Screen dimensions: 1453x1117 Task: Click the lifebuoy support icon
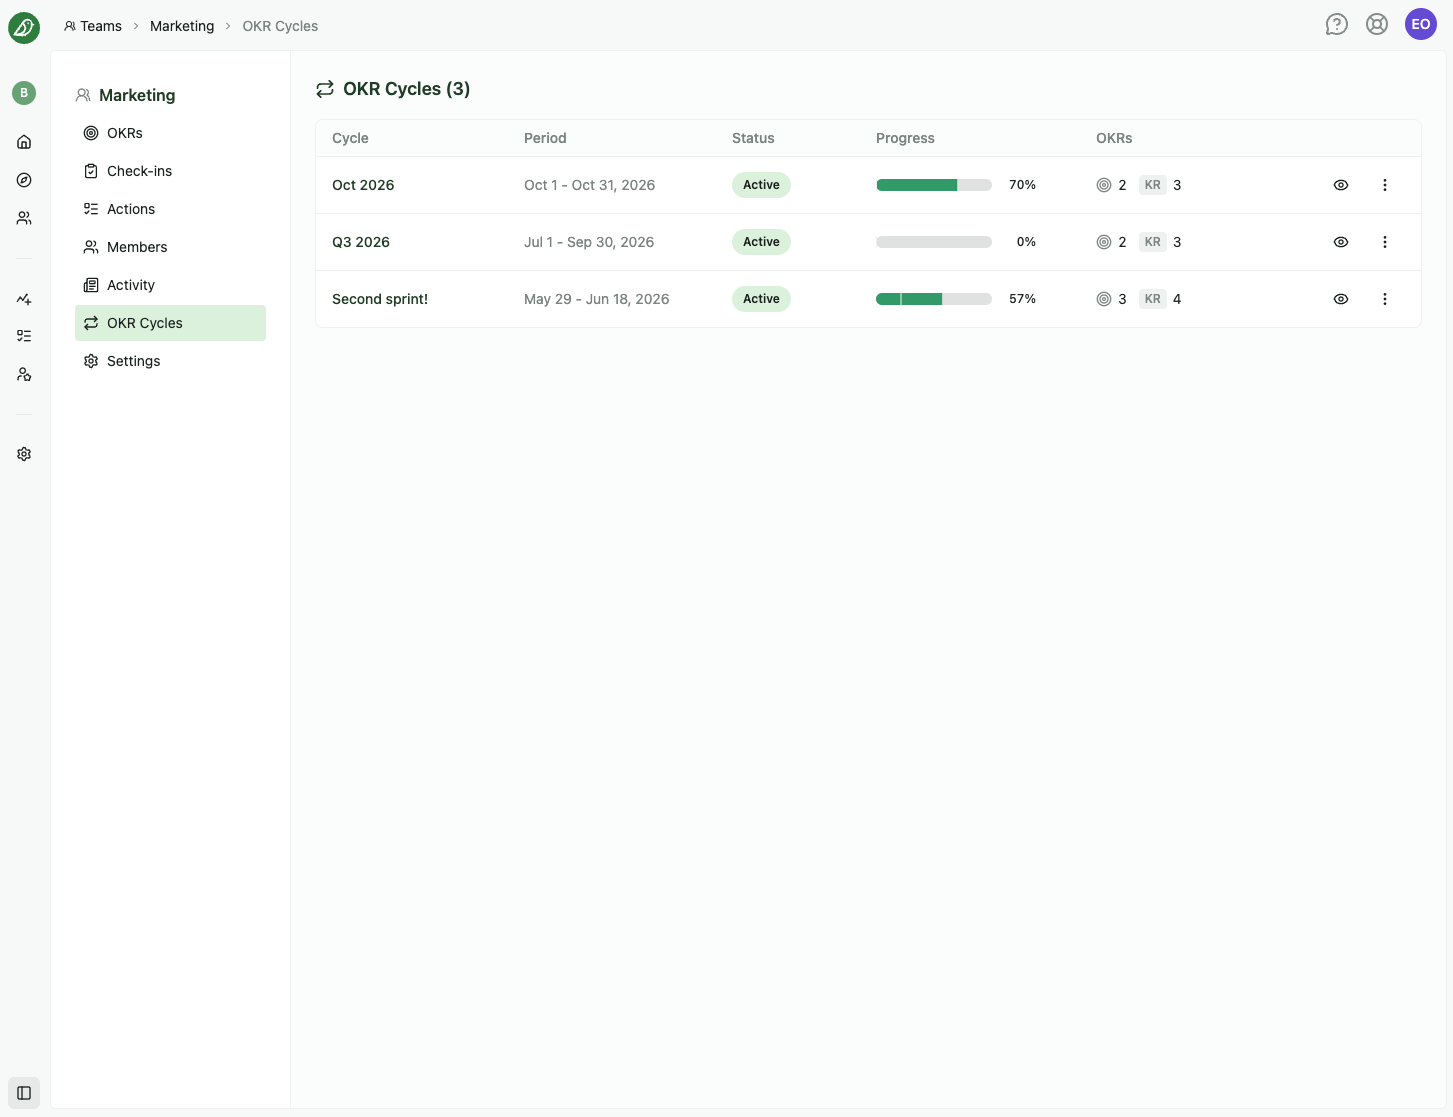[x=1377, y=24]
